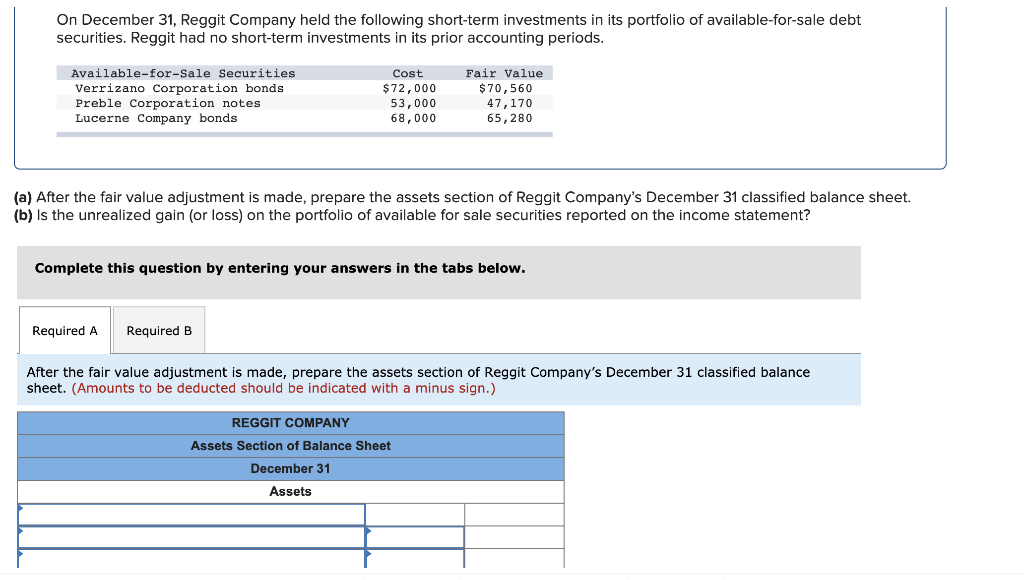The height and width of the screenshot is (580, 1024).
Task: Click the first empty account title cell
Action: pos(190,514)
